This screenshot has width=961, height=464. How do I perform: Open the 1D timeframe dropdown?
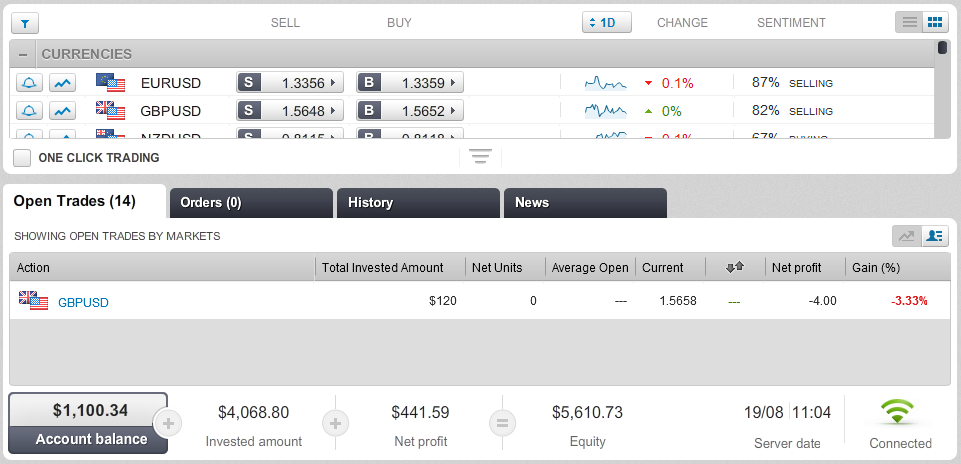coord(607,23)
